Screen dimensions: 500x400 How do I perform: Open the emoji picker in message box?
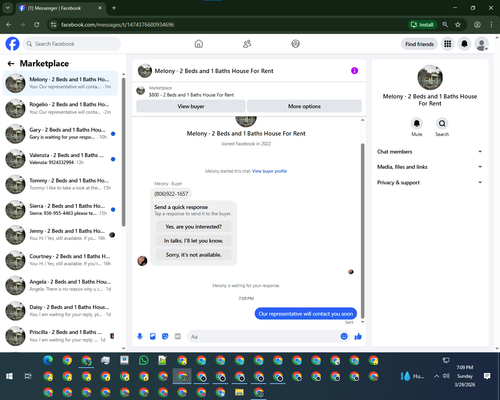coord(344,336)
